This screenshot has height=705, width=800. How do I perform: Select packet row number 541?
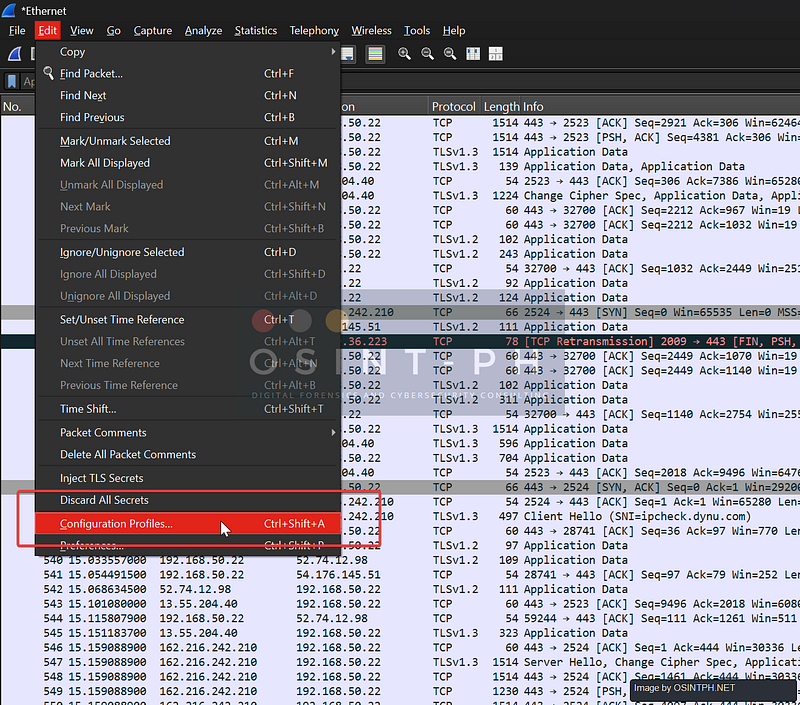coord(400,574)
